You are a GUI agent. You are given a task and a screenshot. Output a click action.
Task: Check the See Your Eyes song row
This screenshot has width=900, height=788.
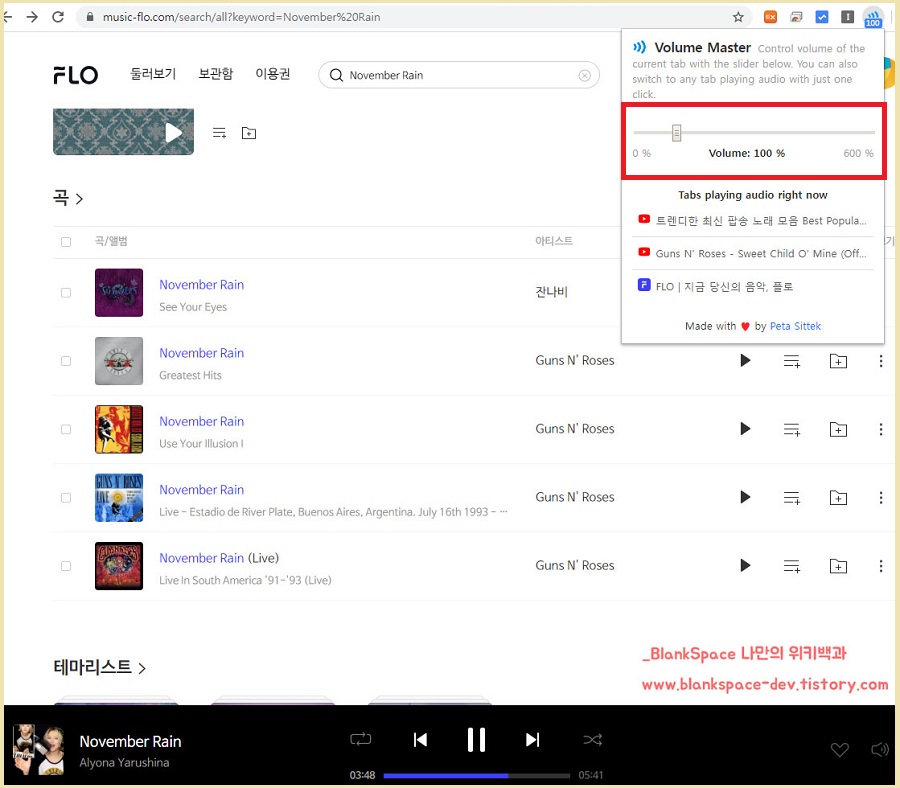point(66,293)
